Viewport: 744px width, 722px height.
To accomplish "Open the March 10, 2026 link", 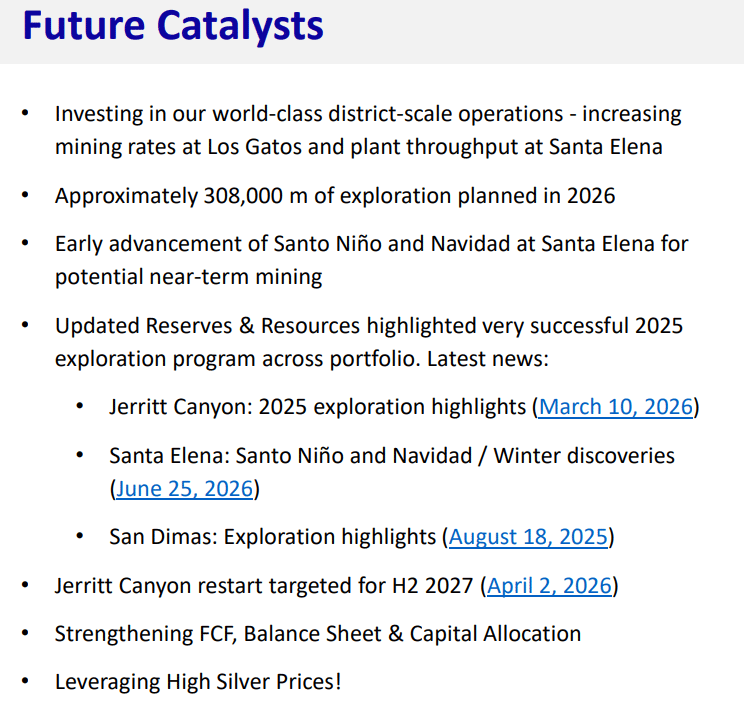I will click(616, 407).
